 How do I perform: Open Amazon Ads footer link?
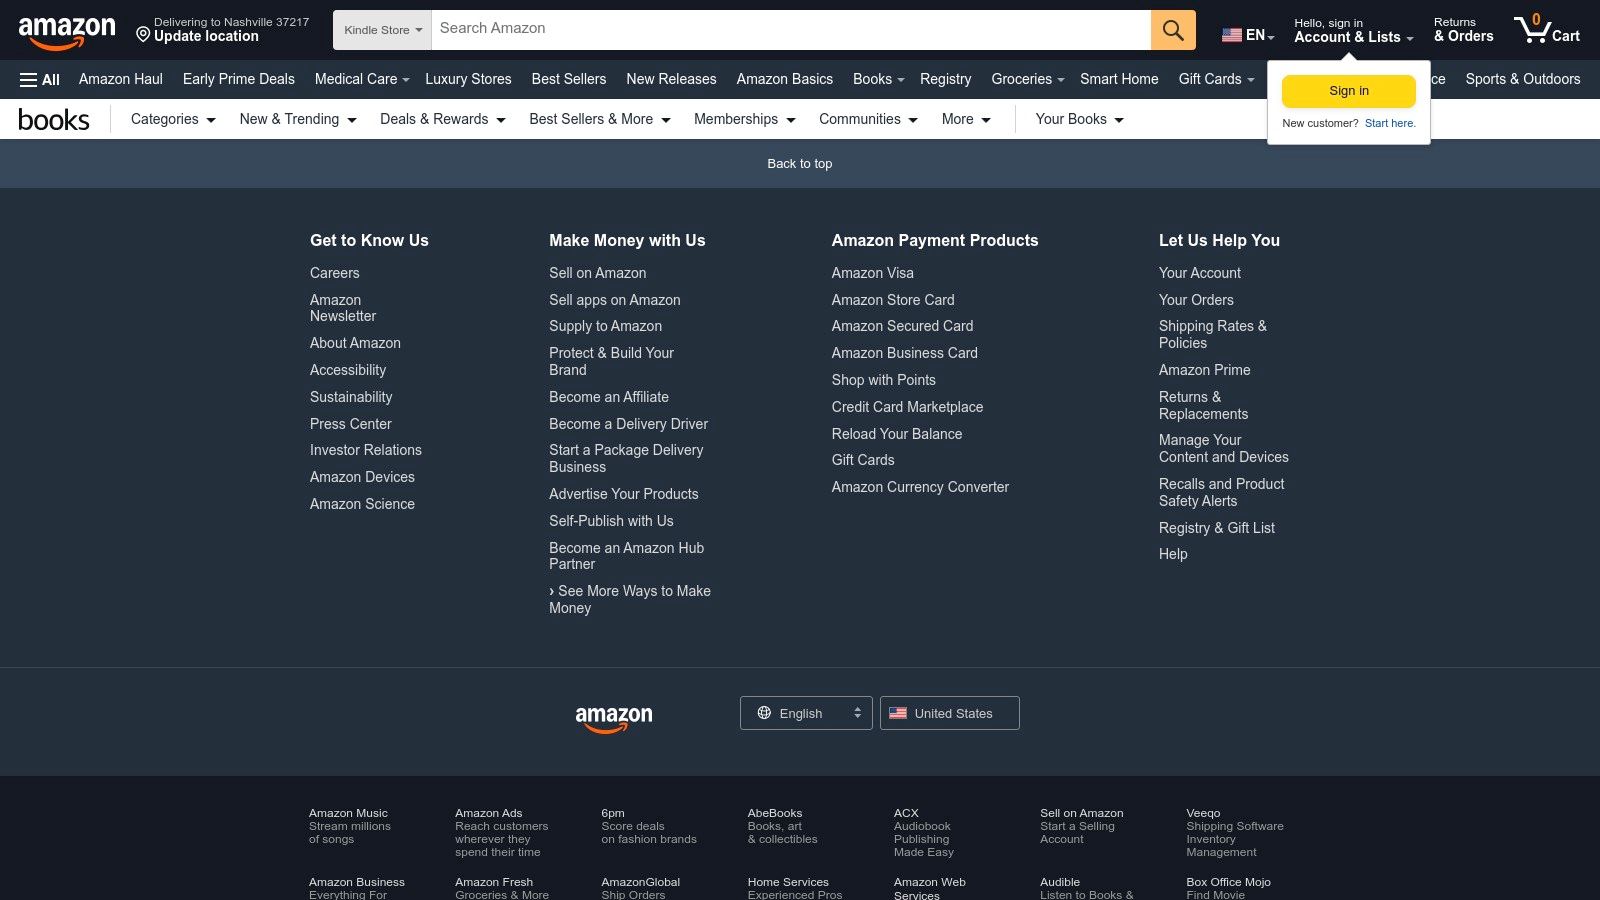point(502,833)
